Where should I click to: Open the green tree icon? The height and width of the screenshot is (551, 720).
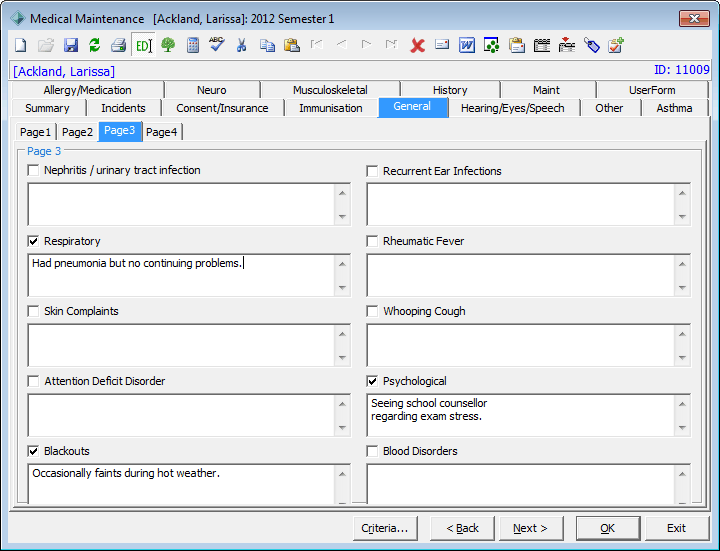[x=168, y=45]
